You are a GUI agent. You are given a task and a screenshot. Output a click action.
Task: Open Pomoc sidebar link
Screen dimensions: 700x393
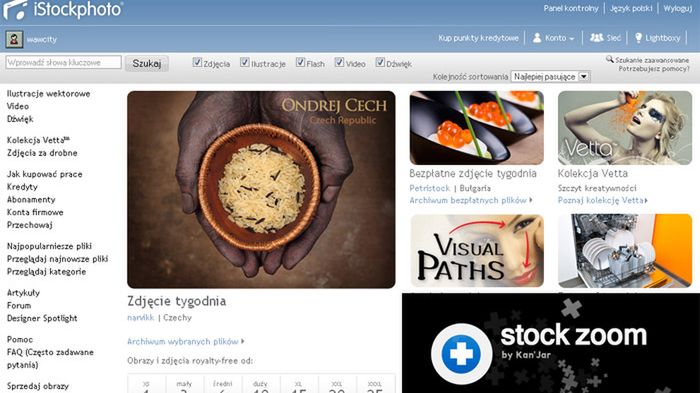click(x=20, y=339)
